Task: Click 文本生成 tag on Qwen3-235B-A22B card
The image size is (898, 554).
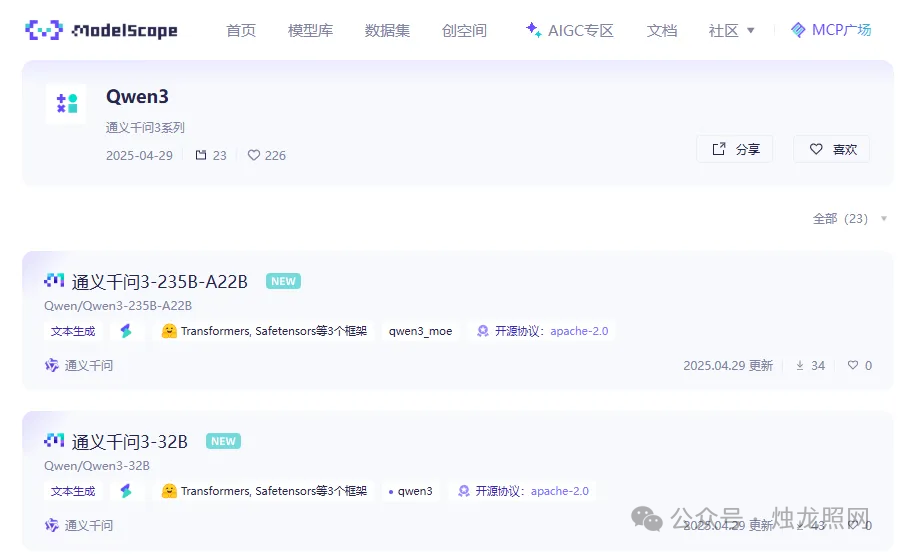Action: click(x=73, y=331)
